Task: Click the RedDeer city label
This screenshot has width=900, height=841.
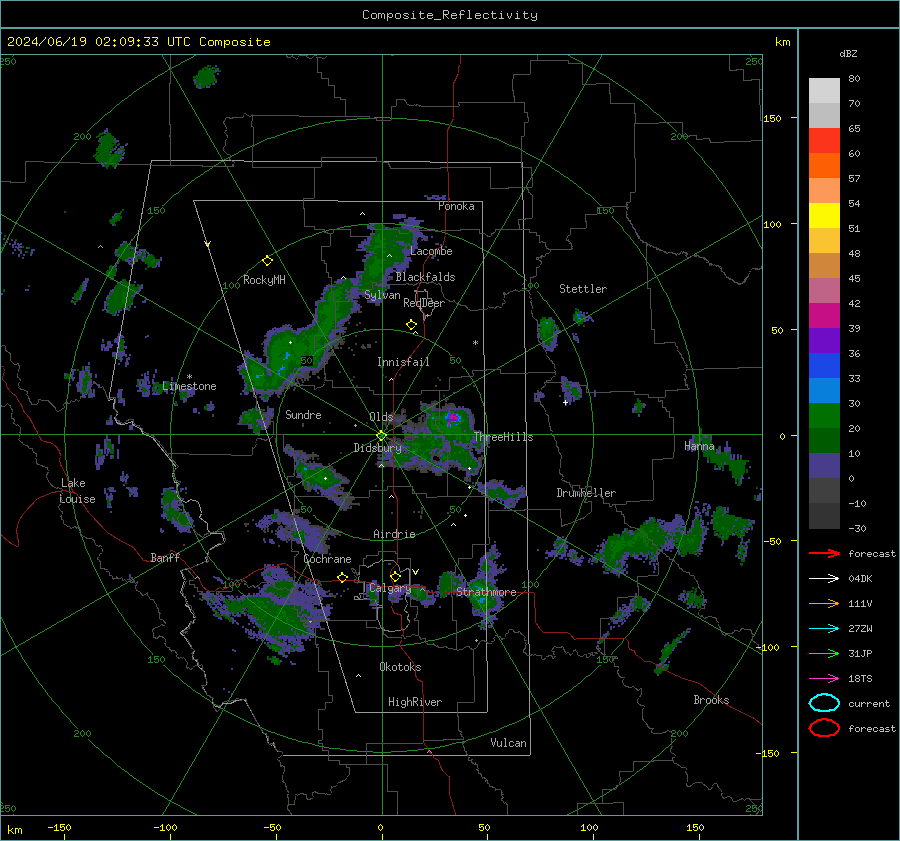Action: click(x=424, y=303)
